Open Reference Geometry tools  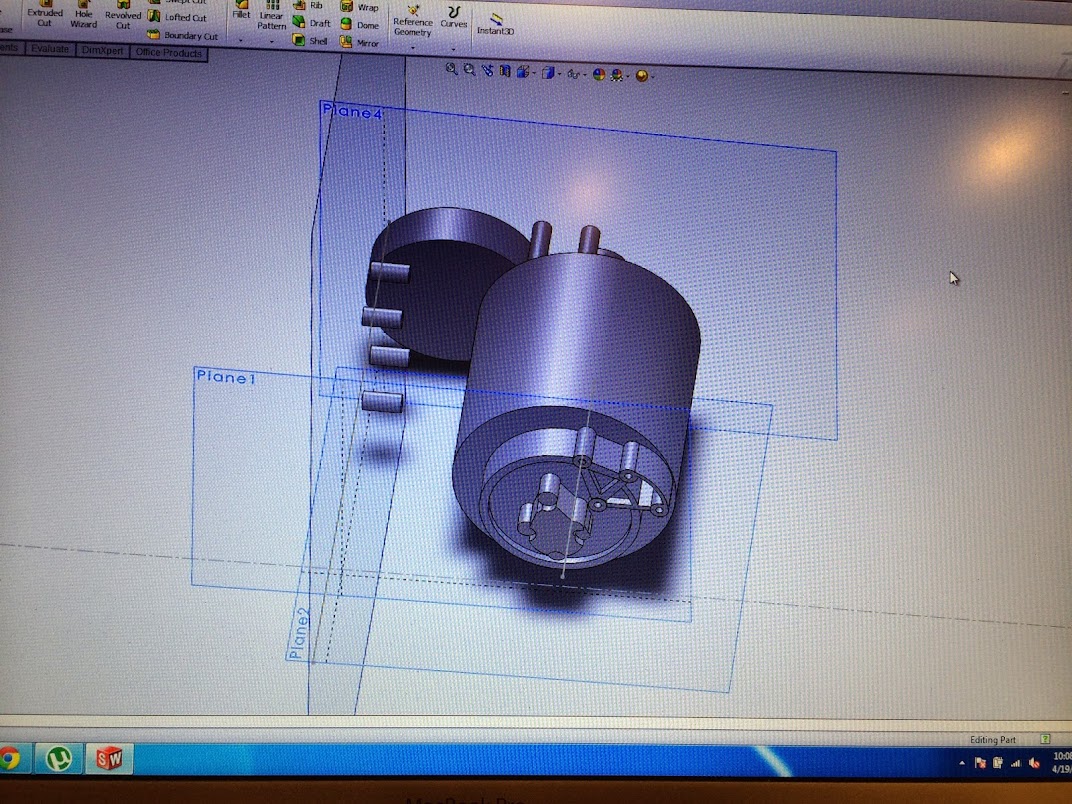click(x=412, y=21)
